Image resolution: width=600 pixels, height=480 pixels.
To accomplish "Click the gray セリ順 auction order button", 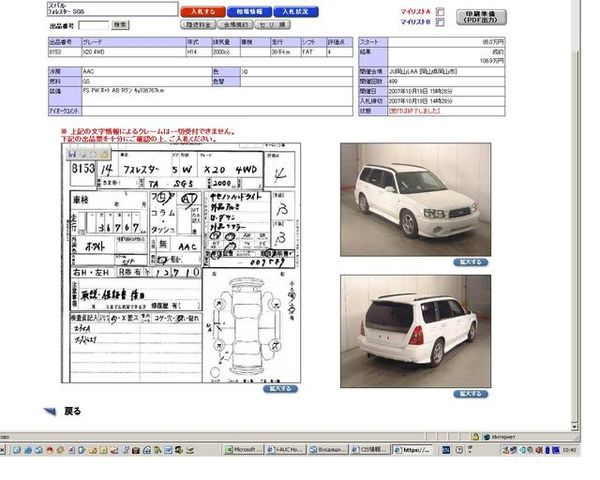I will coord(272,25).
